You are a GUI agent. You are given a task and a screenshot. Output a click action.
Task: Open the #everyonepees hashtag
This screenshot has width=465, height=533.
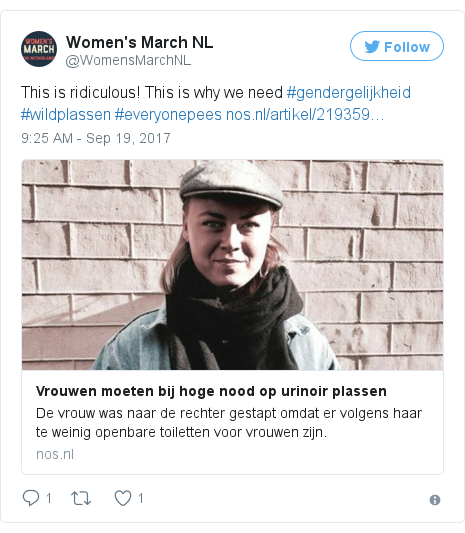(168, 115)
